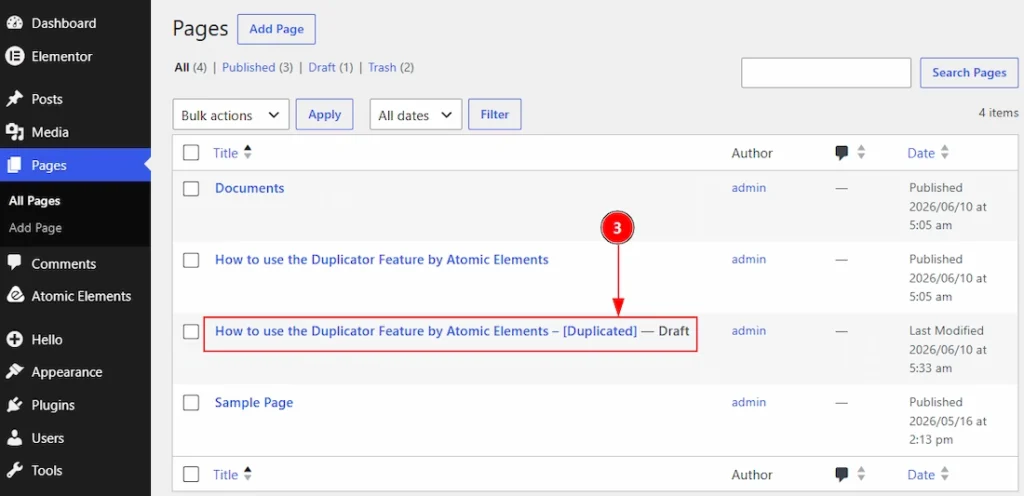Screen dimensions: 1024x496
Task: Open the [Duplicated] draft page title
Action: coord(426,331)
